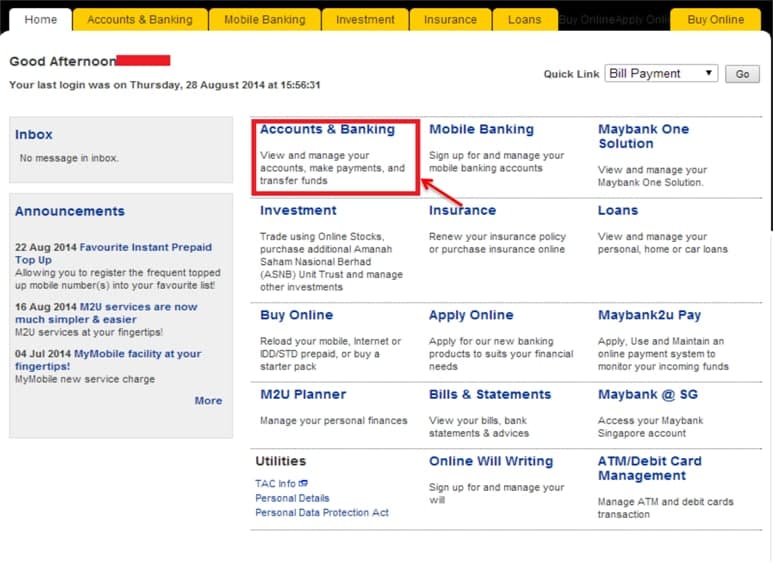Open M2U services simpler & easier announcement
This screenshot has width=774, height=563.
pos(106,313)
